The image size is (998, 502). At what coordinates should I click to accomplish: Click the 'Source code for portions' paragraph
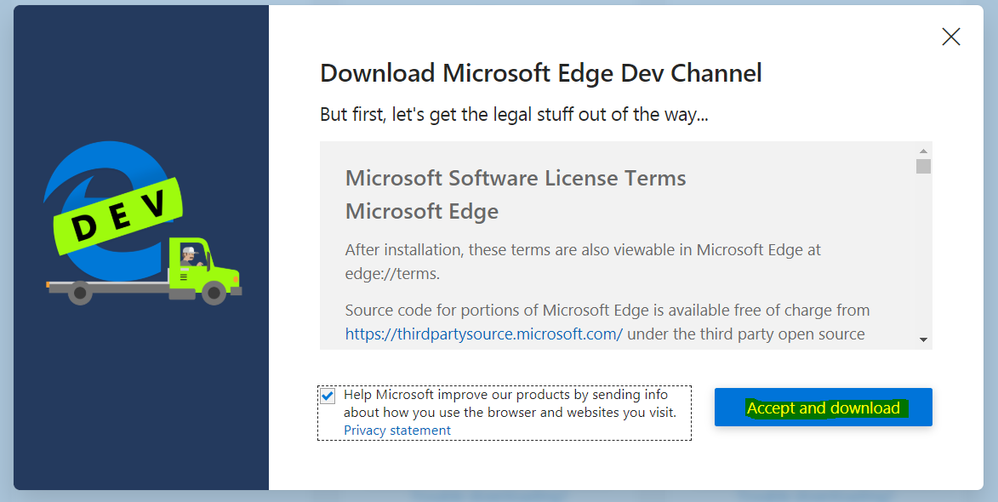[607, 310]
